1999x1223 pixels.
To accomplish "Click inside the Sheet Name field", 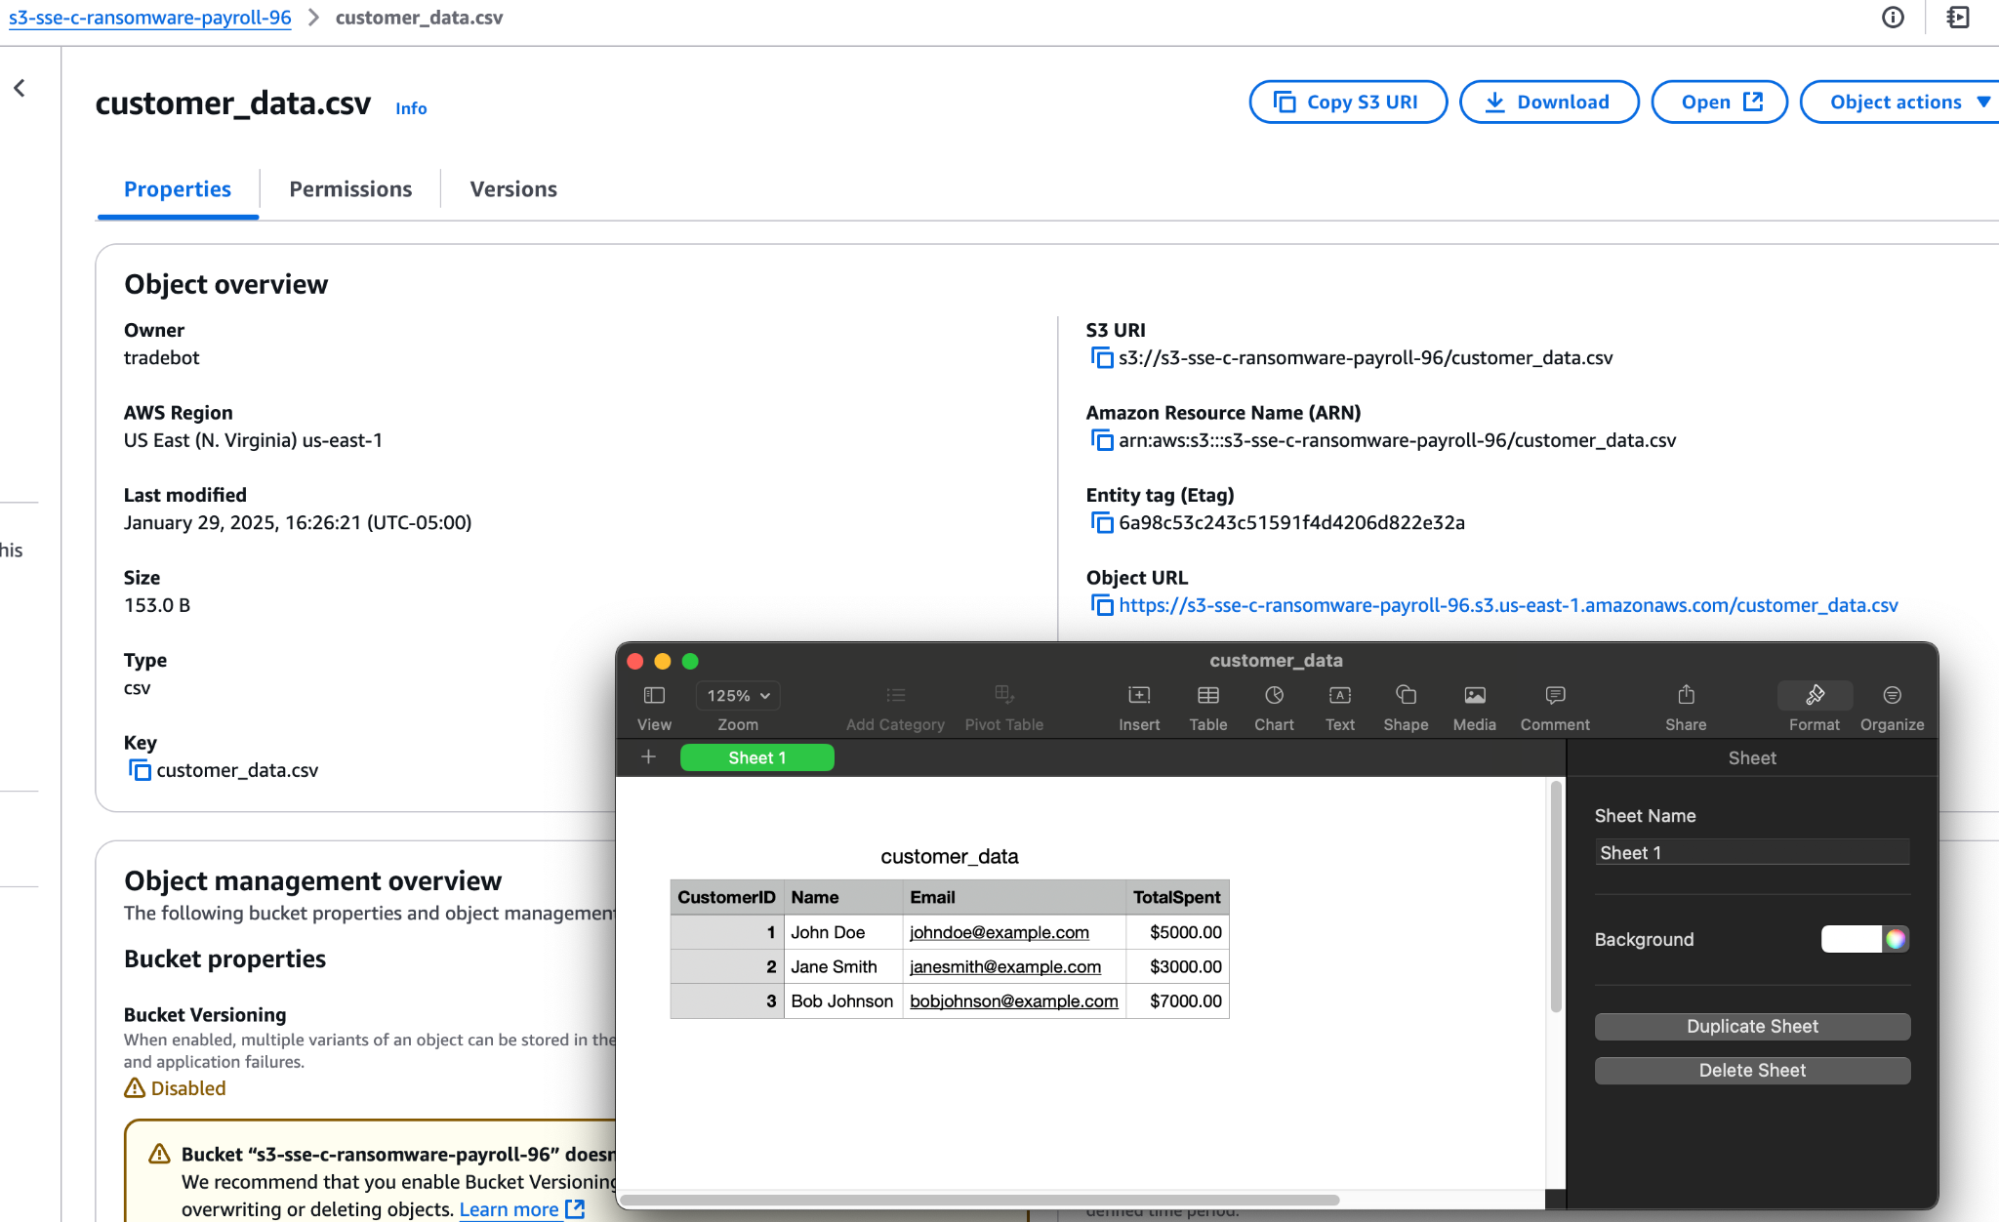I will pos(1751,852).
